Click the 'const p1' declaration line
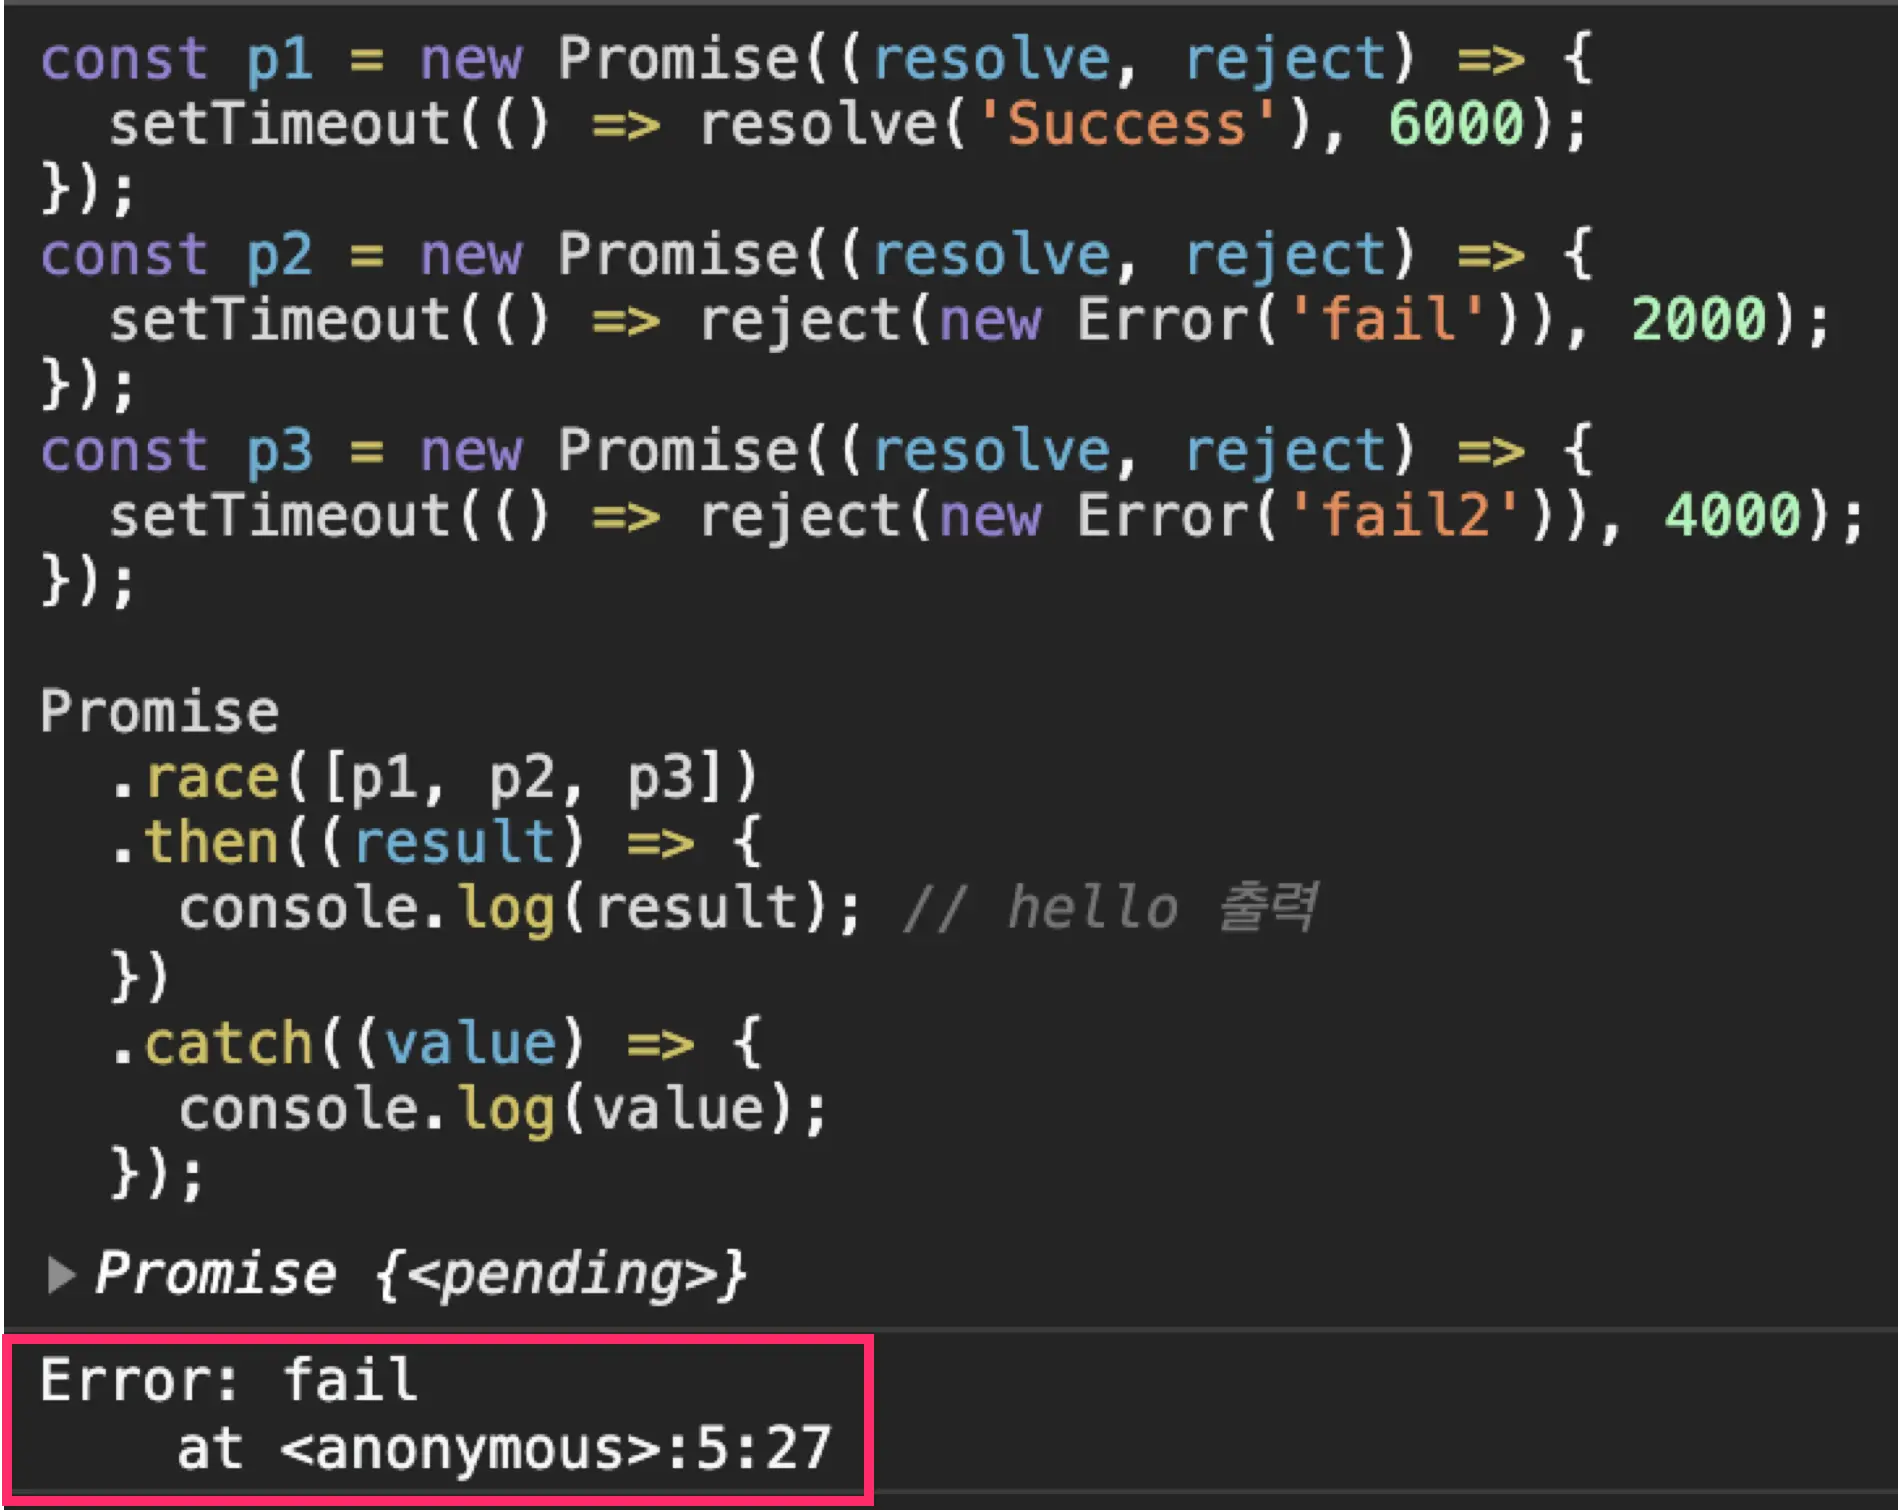The height and width of the screenshot is (1510, 1898). click(816, 58)
